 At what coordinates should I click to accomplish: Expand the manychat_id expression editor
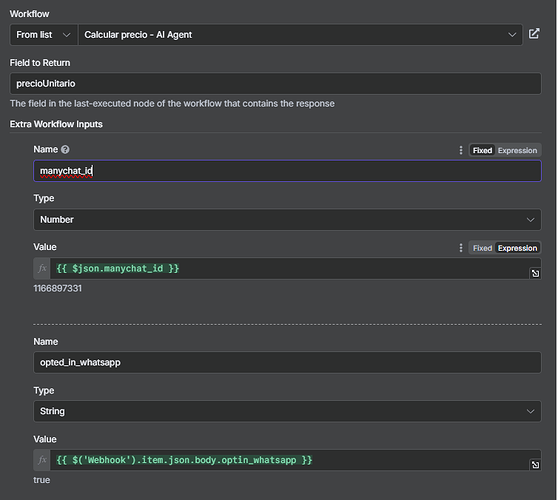click(x=535, y=273)
